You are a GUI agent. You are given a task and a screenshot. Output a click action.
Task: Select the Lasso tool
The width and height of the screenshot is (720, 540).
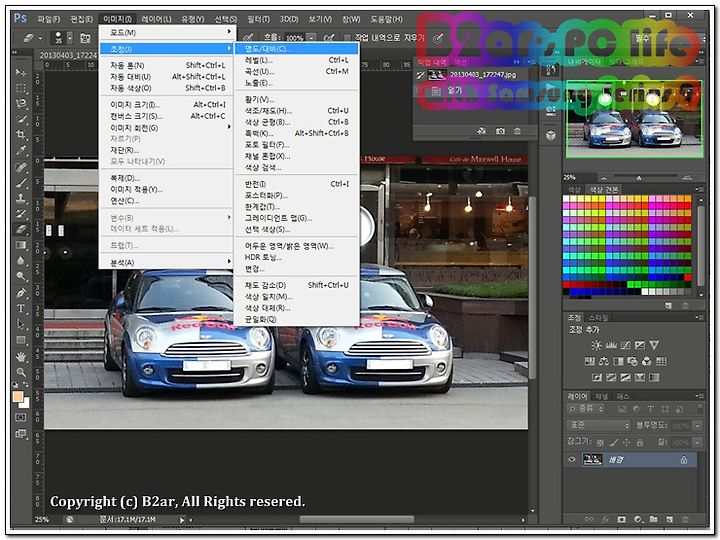coord(21,104)
